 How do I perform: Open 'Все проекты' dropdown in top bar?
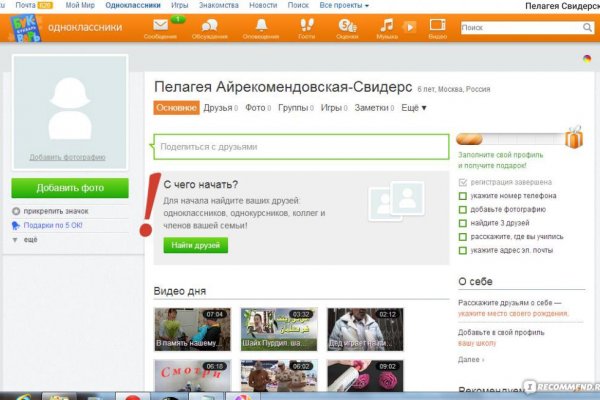click(x=344, y=5)
